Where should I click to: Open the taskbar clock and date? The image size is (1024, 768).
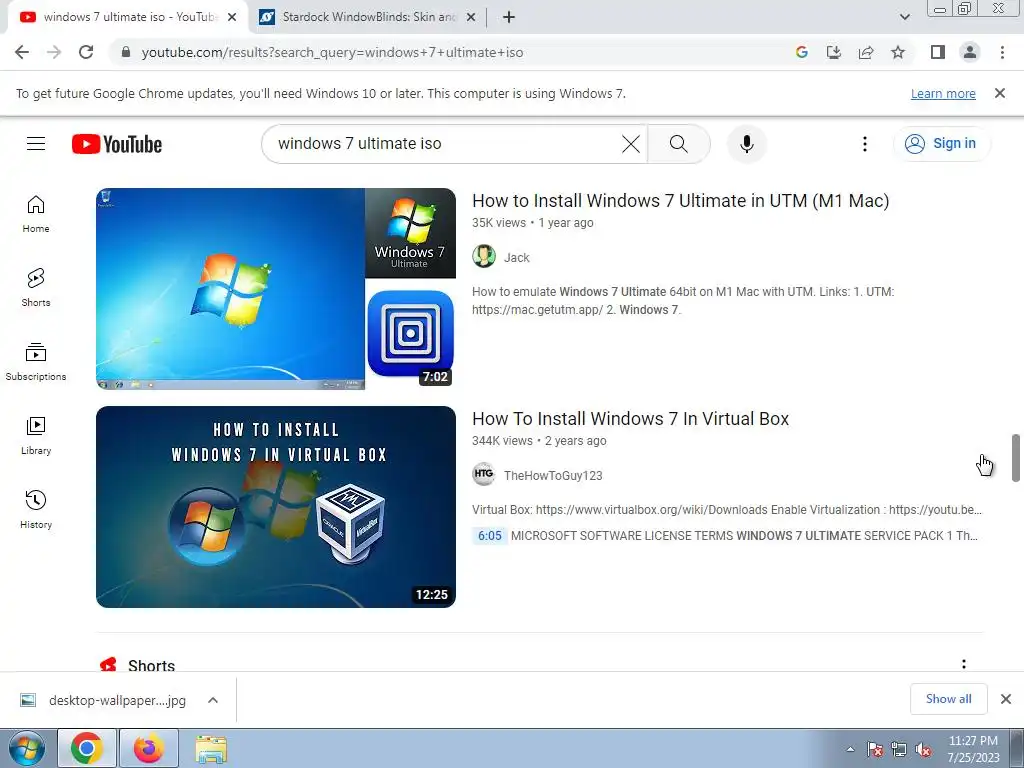973,749
